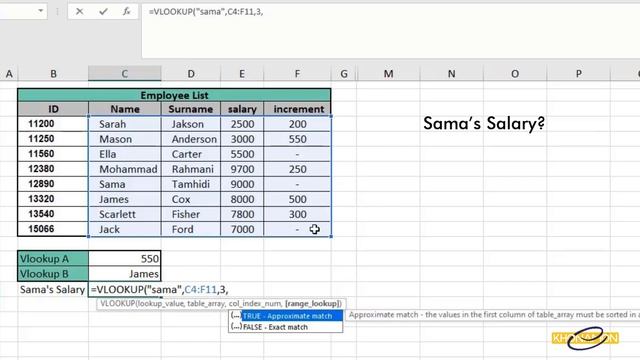Click the name cell Mason
The width and height of the screenshot is (640, 360).
(124, 139)
